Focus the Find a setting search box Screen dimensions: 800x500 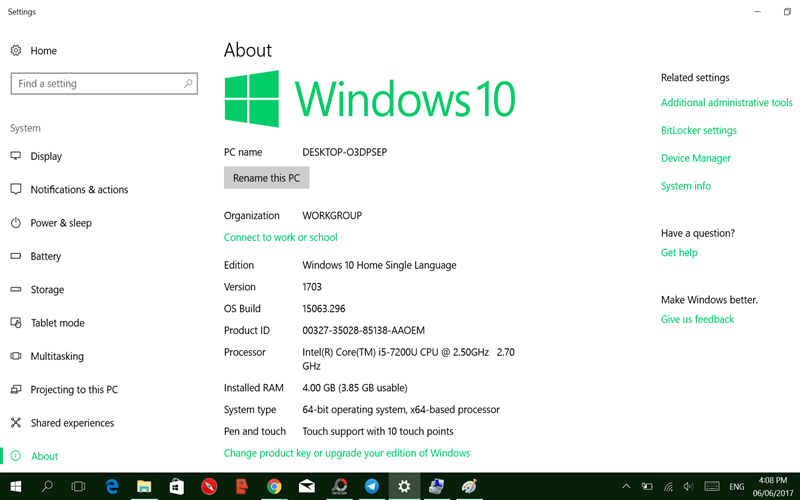point(104,84)
